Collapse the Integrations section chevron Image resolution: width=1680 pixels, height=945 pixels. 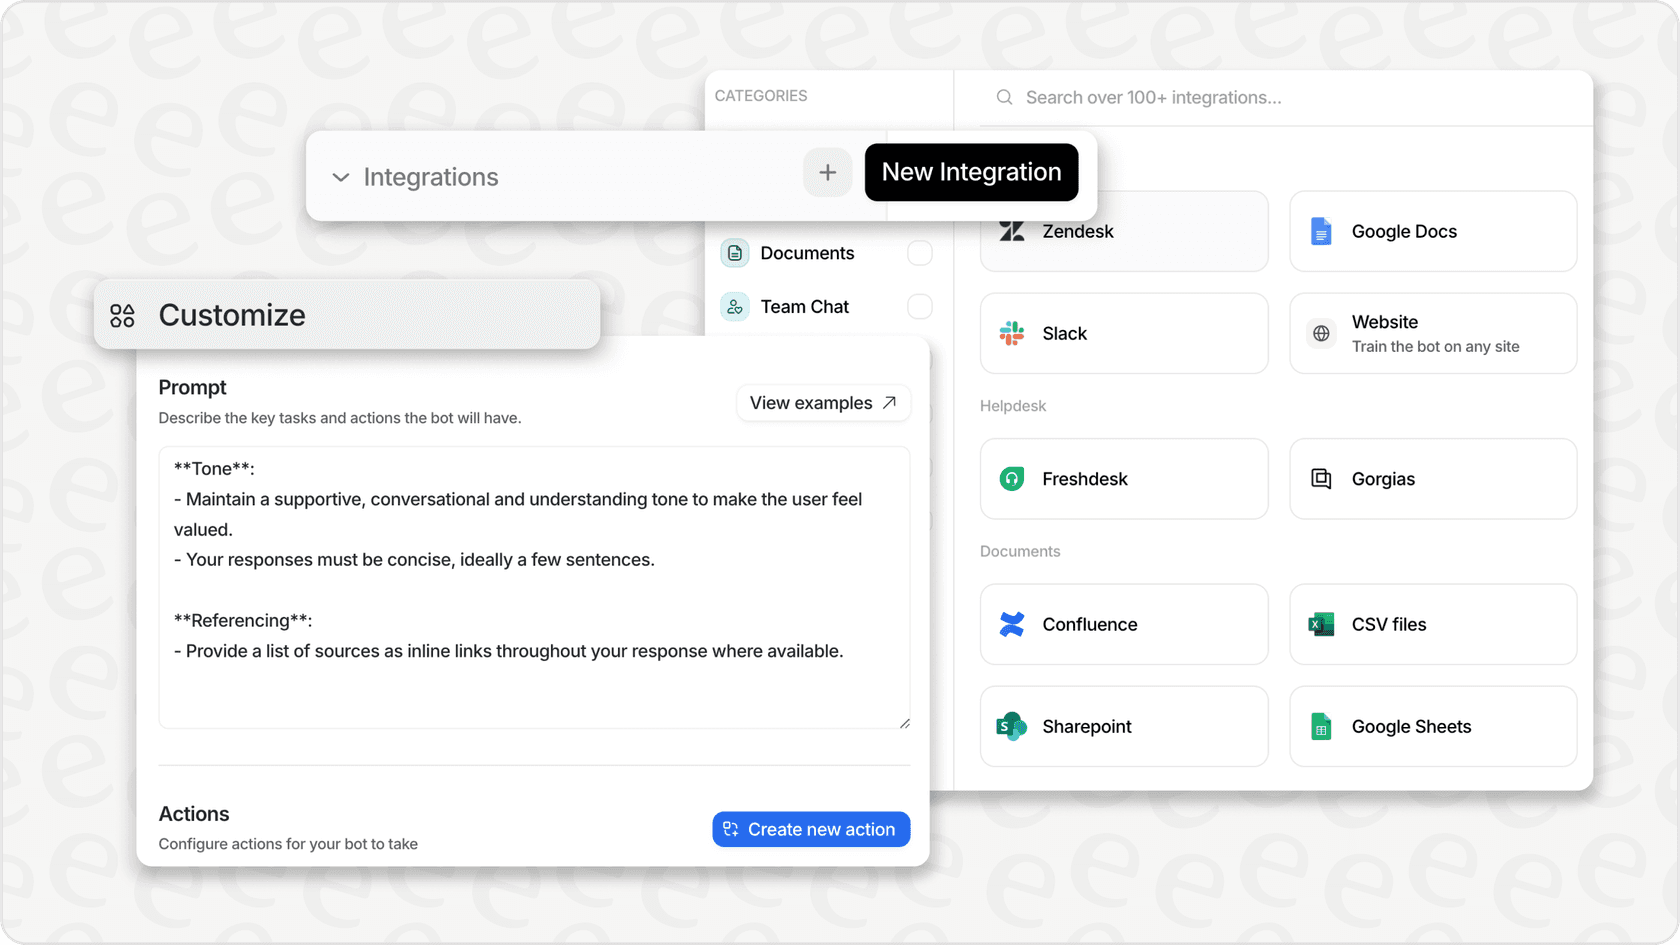click(341, 178)
